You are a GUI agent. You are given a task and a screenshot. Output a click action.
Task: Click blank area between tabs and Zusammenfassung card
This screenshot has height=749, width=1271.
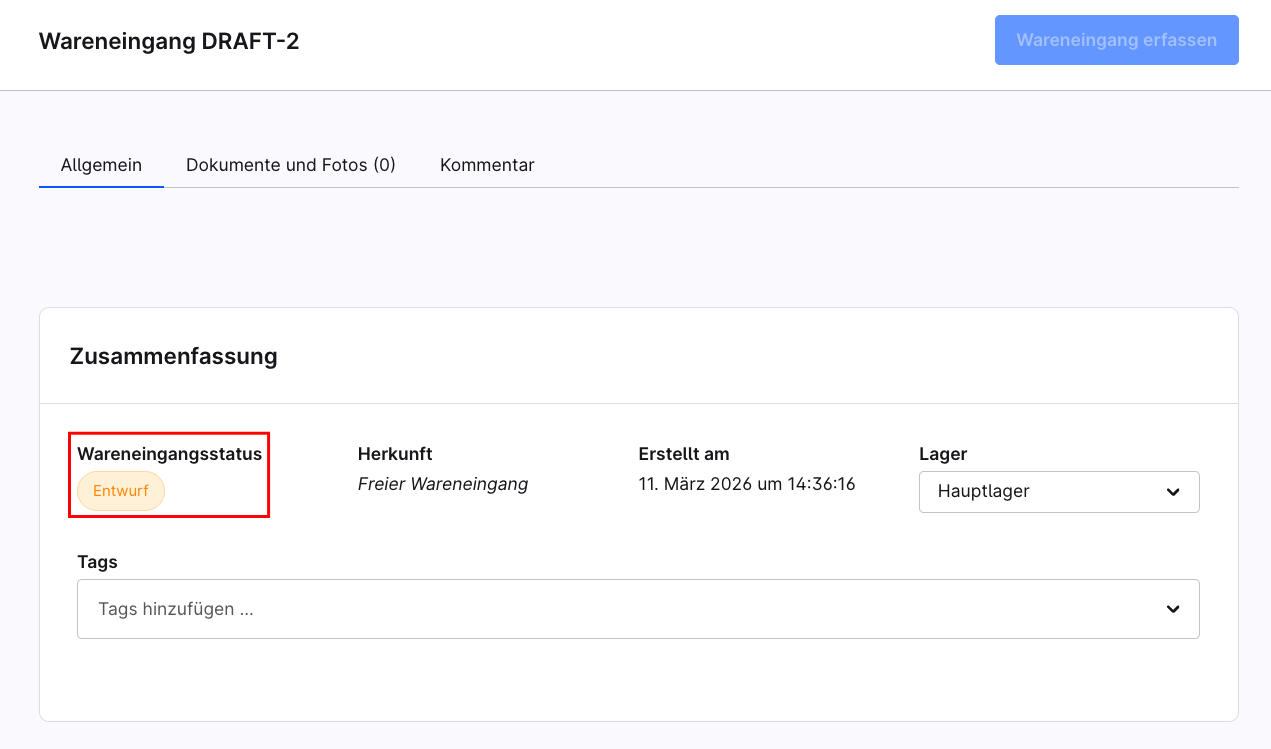(638, 248)
